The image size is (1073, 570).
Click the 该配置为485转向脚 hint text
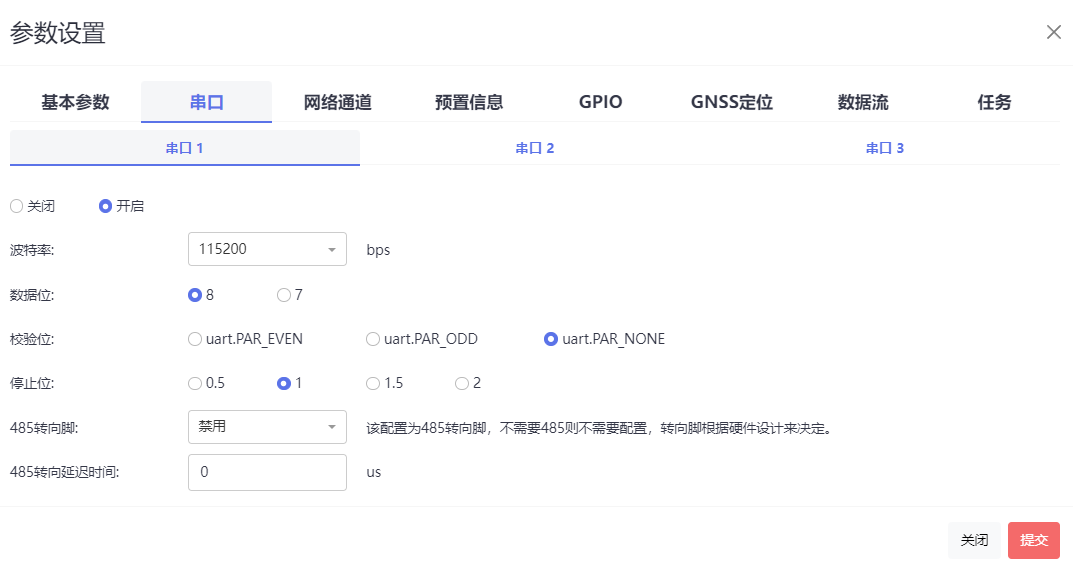[x=599, y=428]
